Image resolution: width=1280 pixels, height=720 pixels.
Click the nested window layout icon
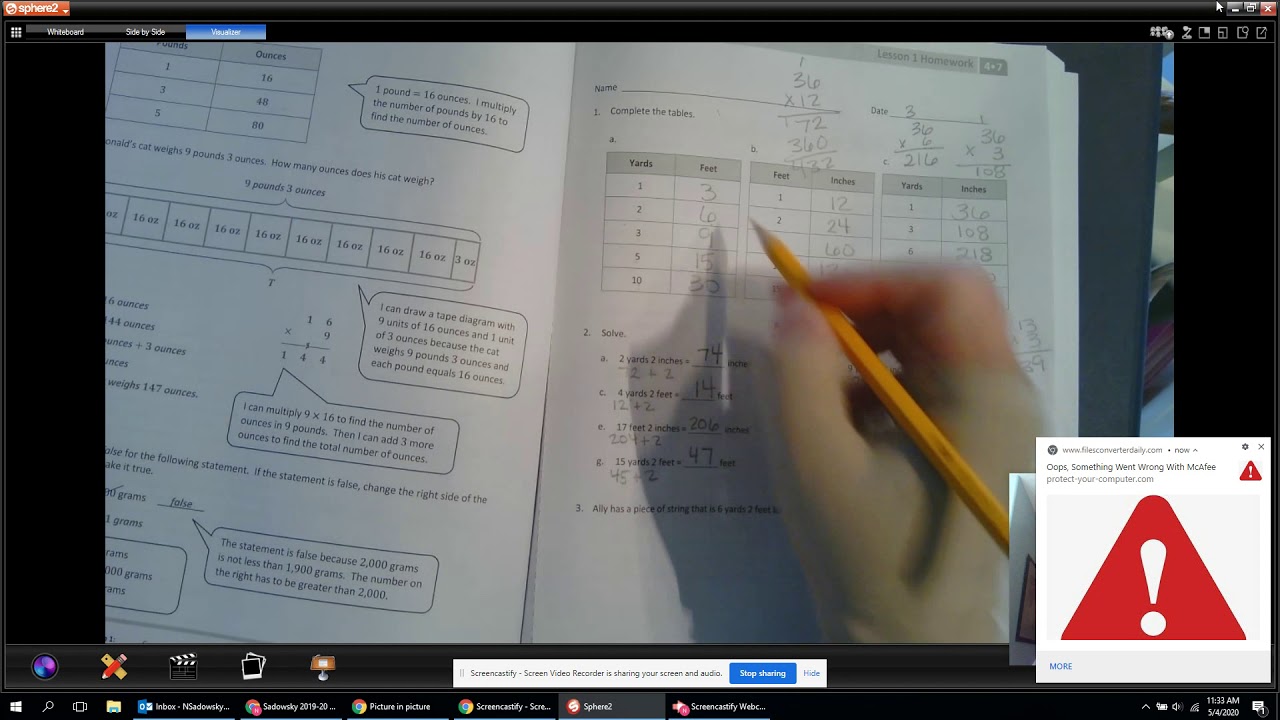pyautogui.click(x=1223, y=32)
